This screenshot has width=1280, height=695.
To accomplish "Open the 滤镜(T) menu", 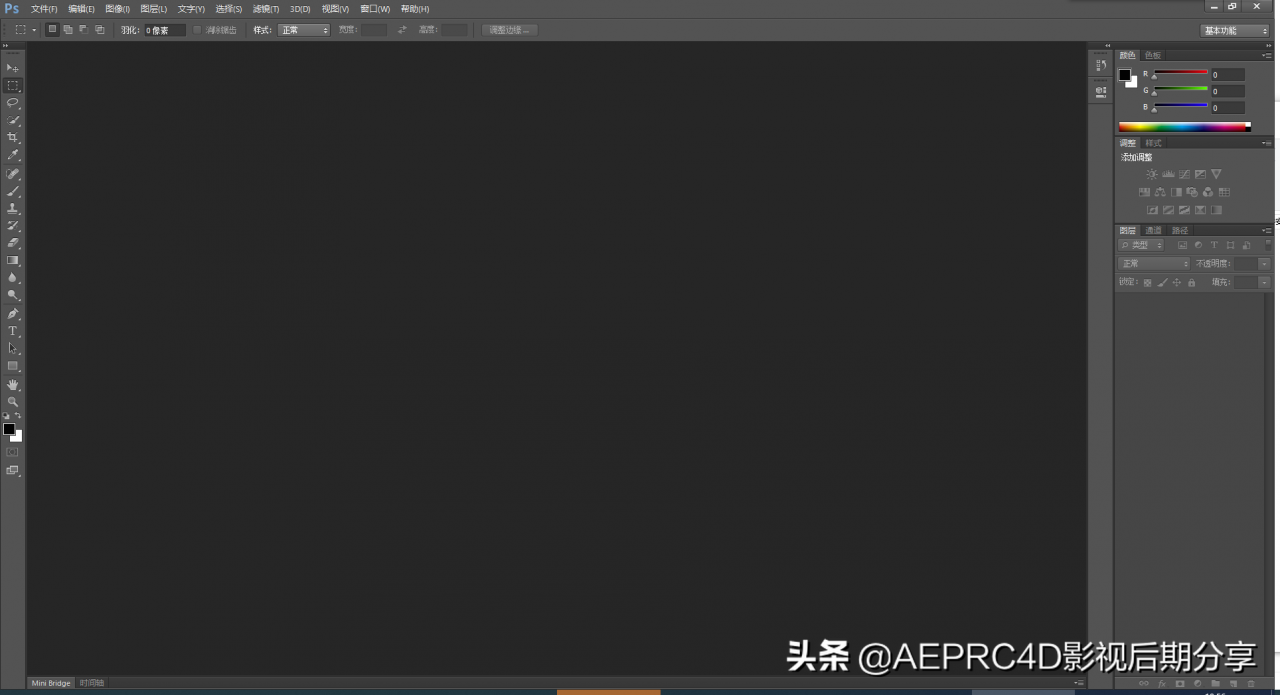I will [x=265, y=8].
